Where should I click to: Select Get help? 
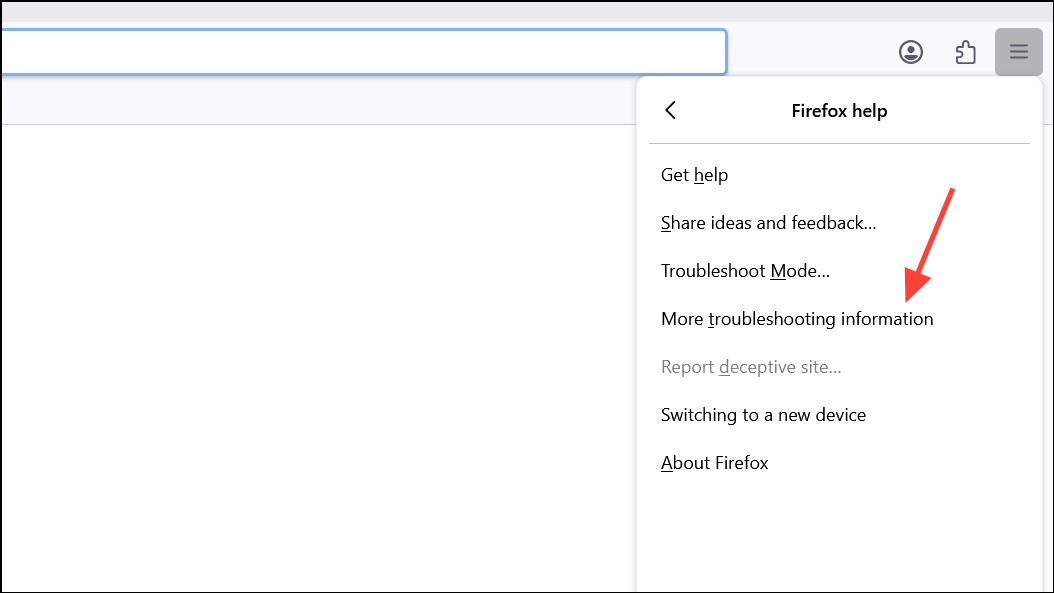click(694, 175)
